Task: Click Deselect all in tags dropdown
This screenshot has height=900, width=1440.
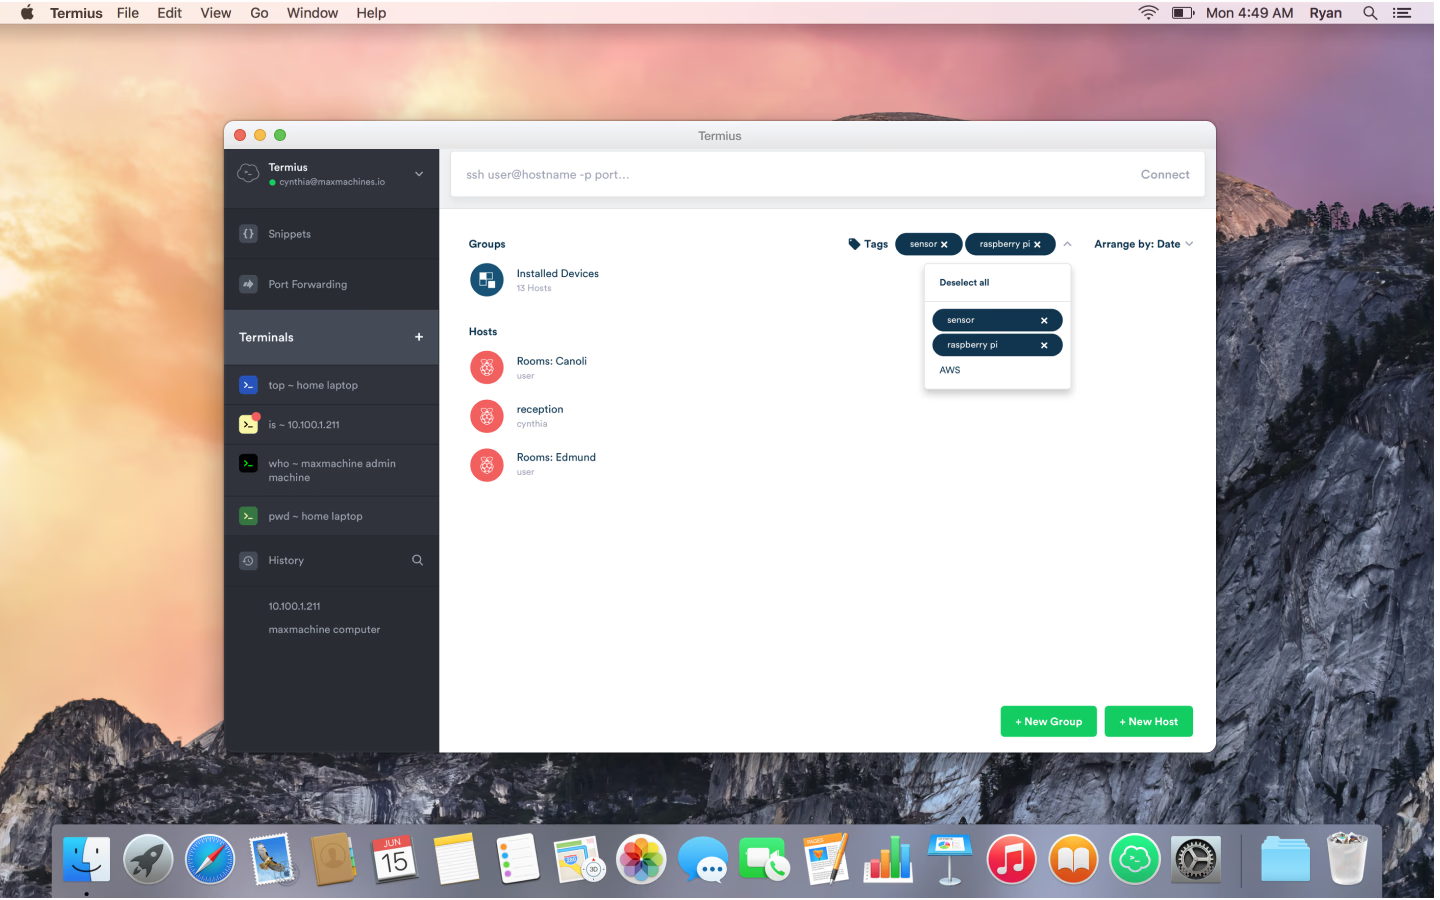Action: tap(964, 283)
